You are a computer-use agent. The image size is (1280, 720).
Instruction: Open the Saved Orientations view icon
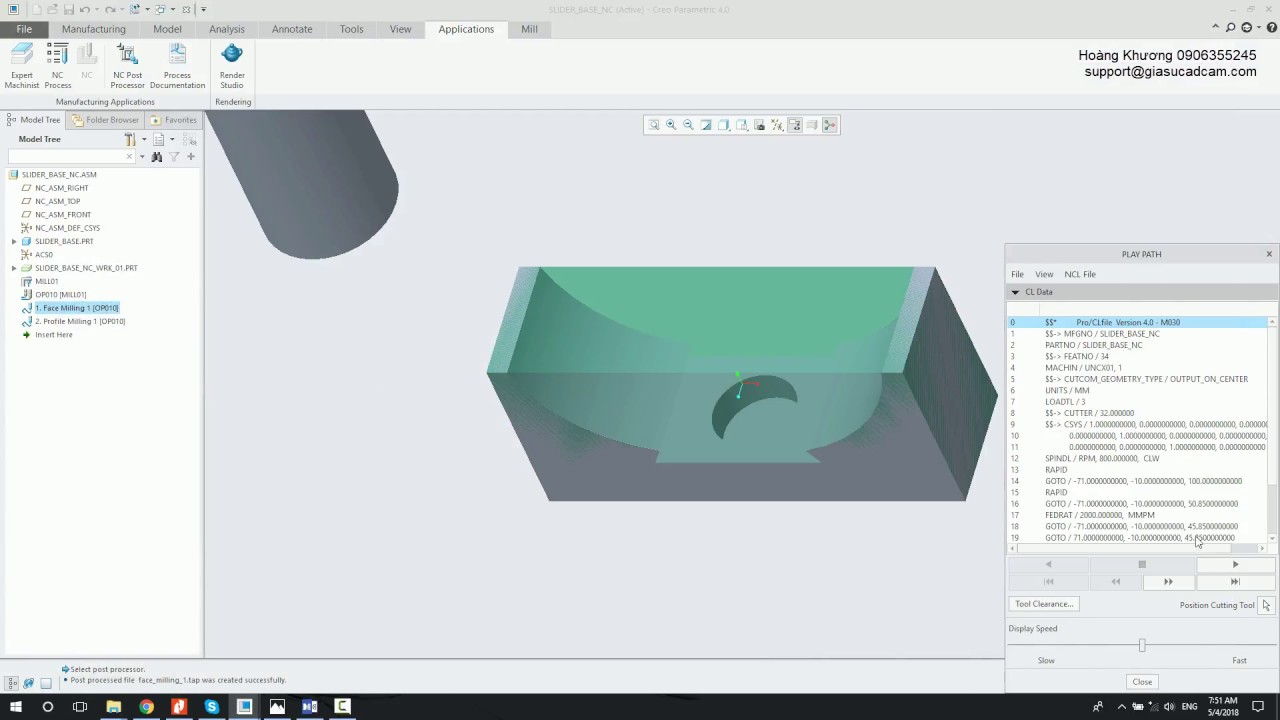742,125
